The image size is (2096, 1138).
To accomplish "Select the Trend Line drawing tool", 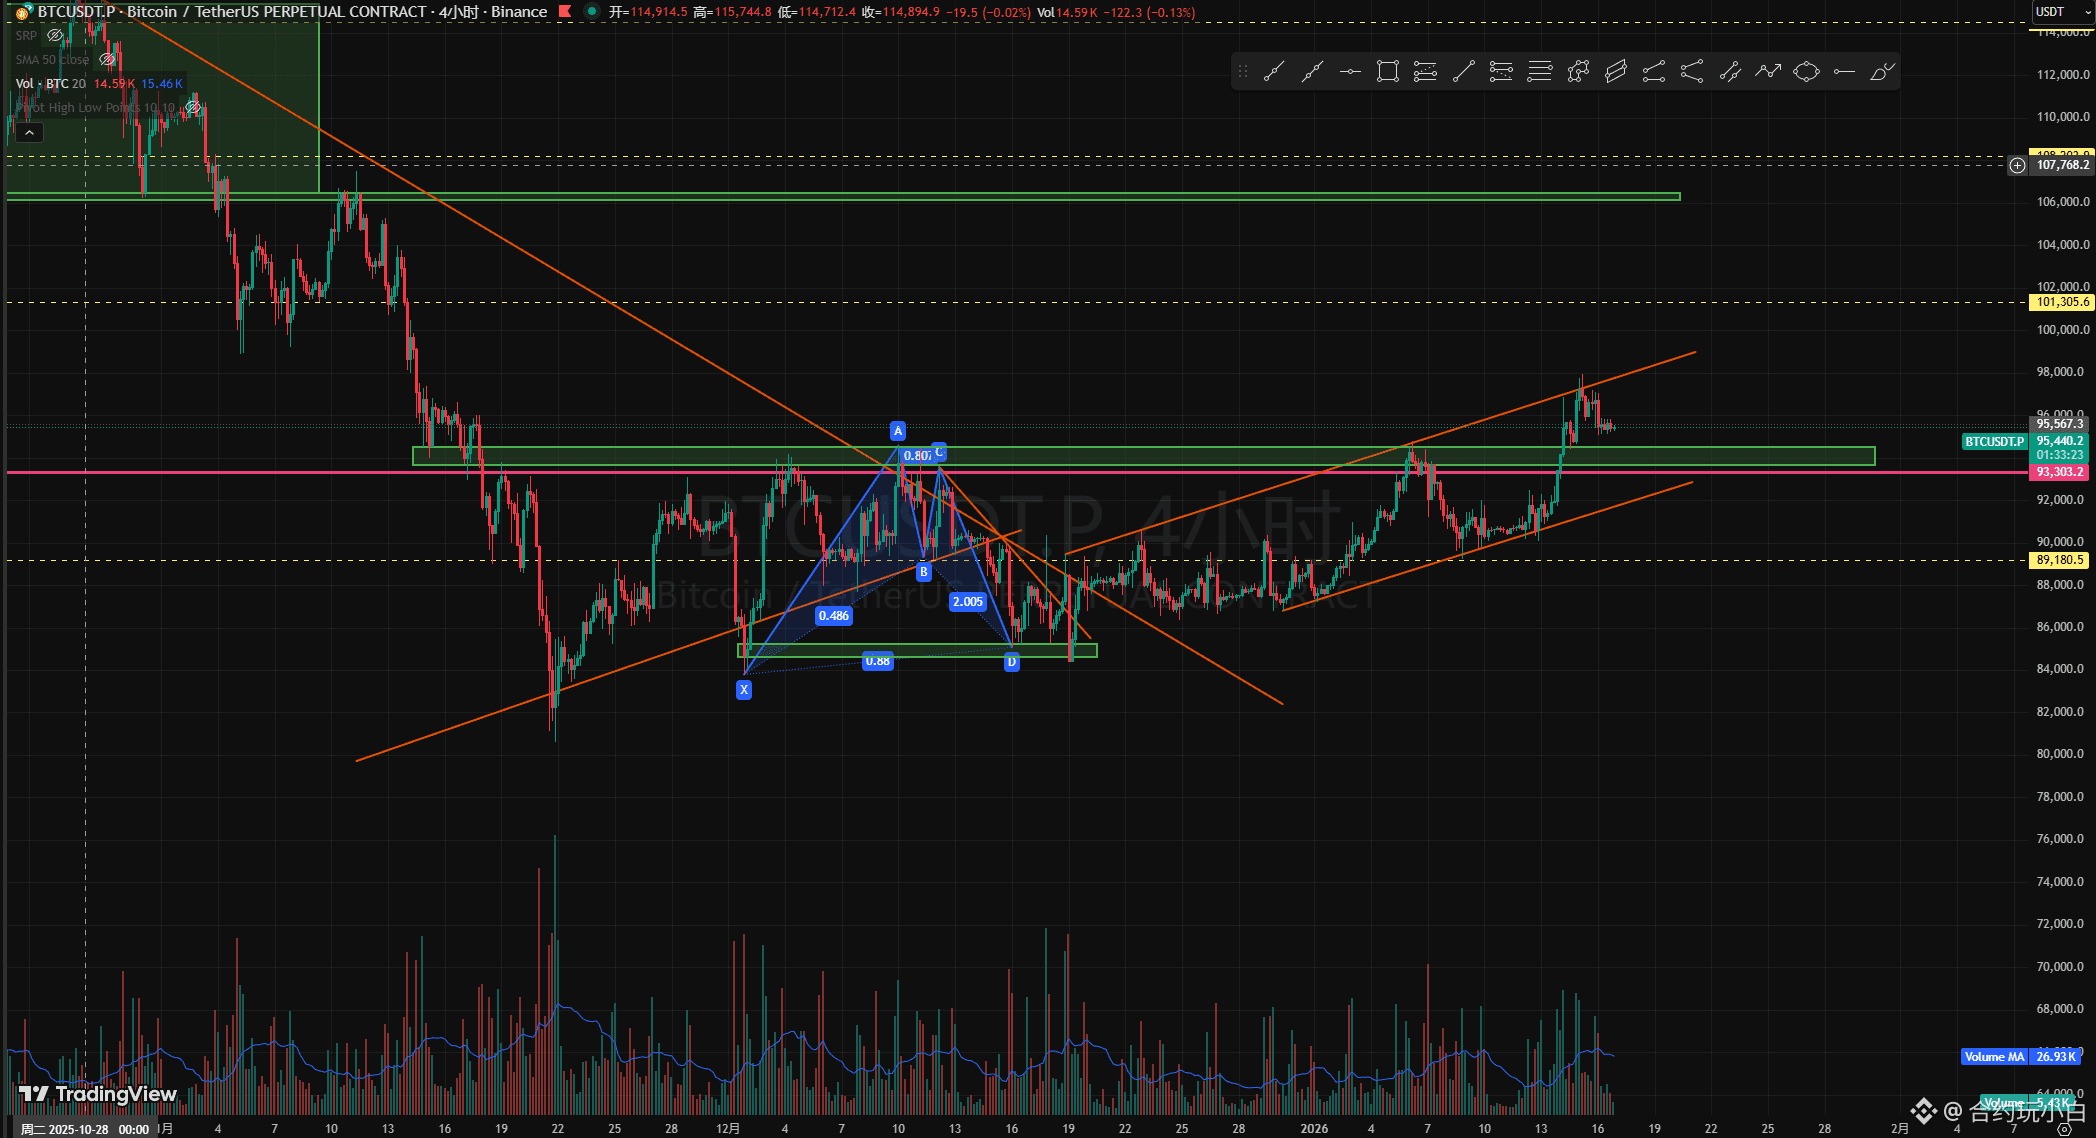I will coord(1273,71).
